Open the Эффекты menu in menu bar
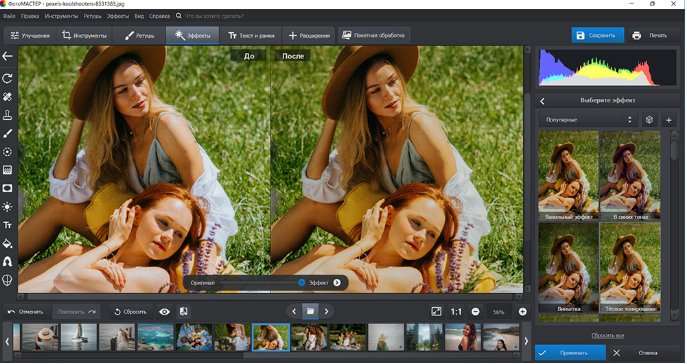Screen dimensions: 687x364 (118, 16)
